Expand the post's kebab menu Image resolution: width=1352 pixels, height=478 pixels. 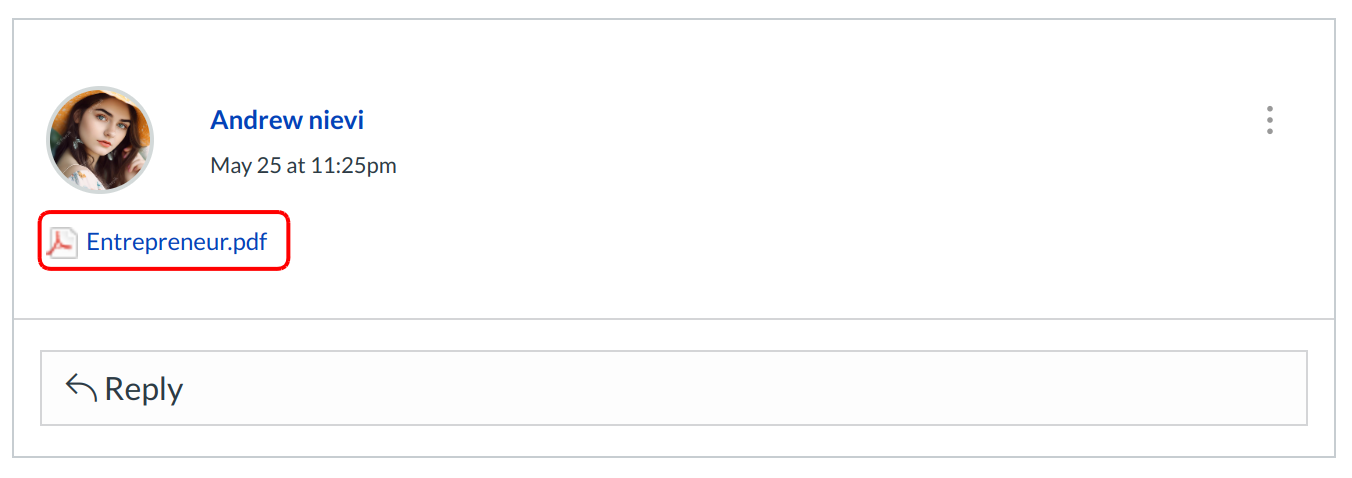1269,120
